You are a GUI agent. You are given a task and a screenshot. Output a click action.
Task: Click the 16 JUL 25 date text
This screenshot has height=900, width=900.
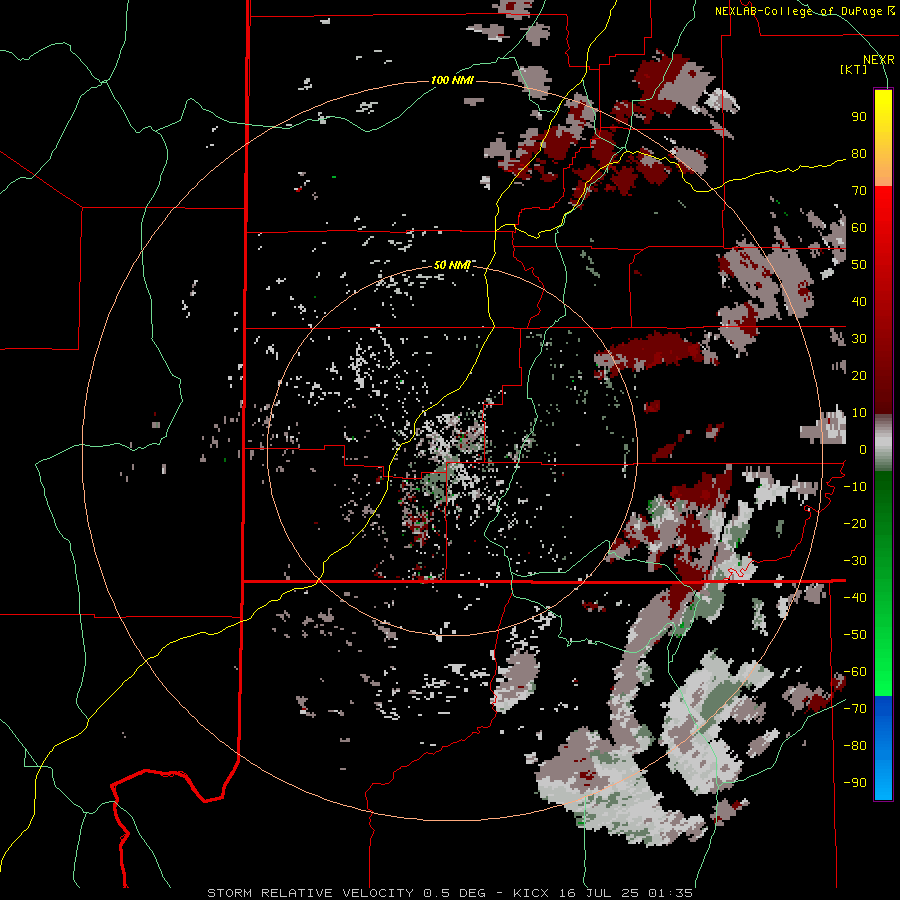click(x=600, y=893)
